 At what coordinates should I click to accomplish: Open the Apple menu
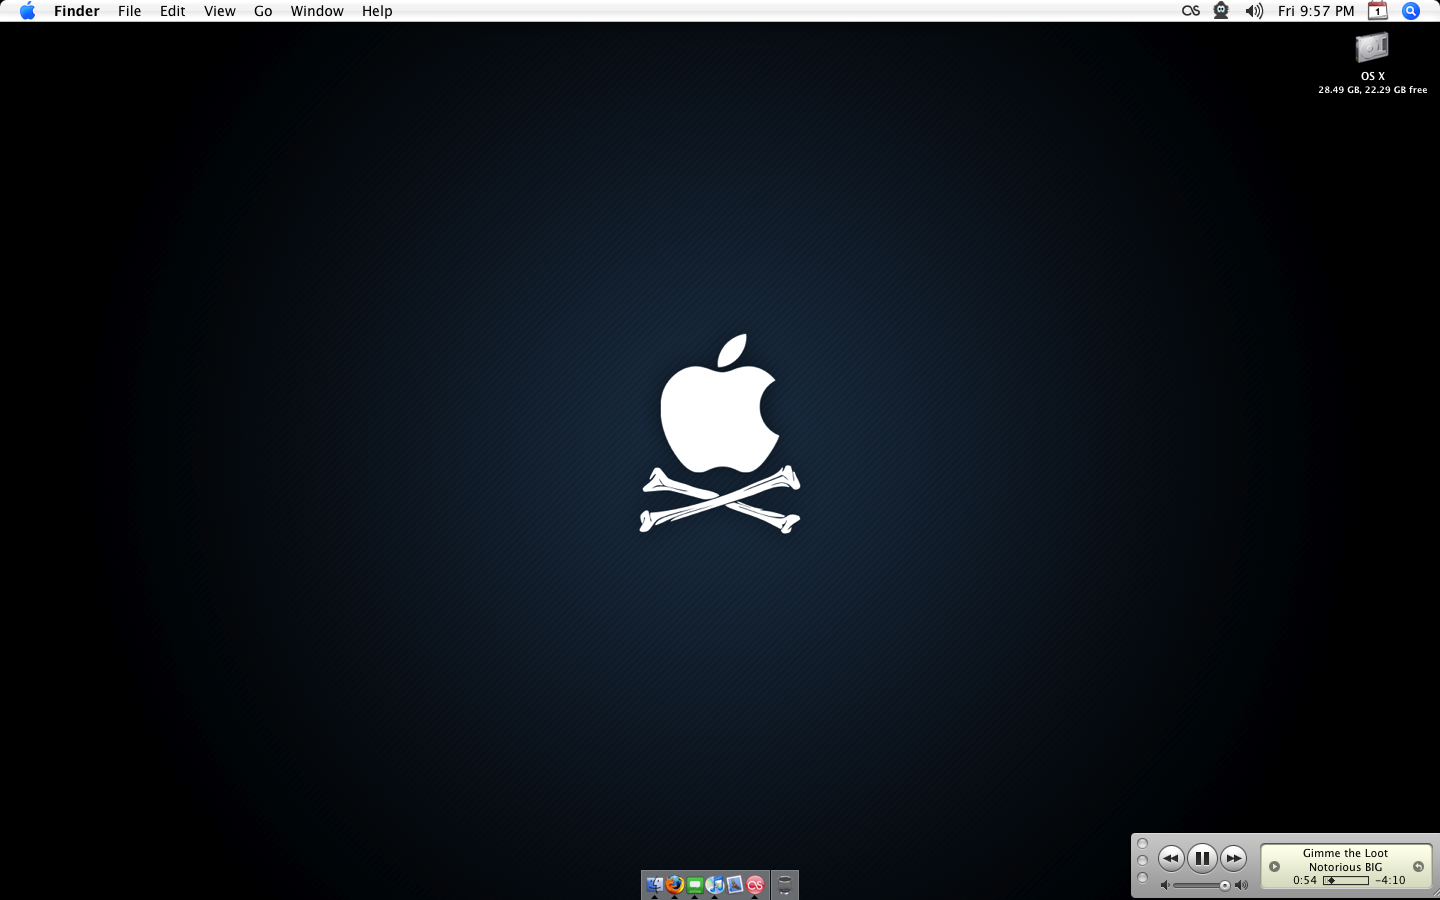[x=27, y=11]
